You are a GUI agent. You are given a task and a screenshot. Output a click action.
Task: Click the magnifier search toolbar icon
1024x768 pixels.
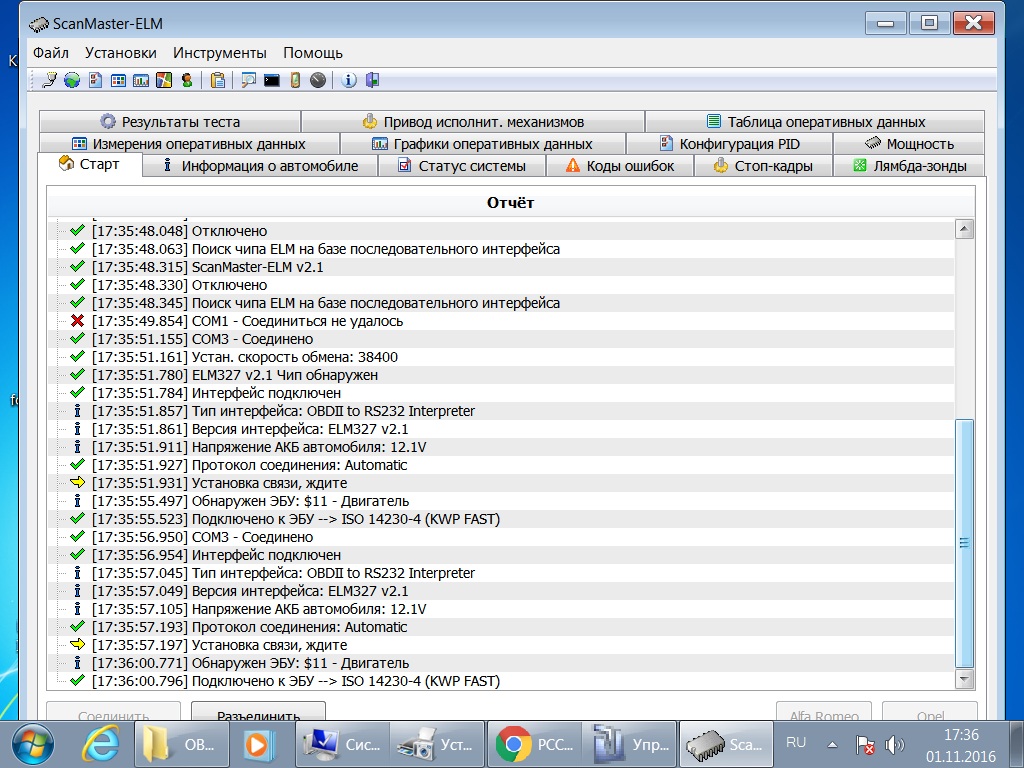click(x=248, y=80)
